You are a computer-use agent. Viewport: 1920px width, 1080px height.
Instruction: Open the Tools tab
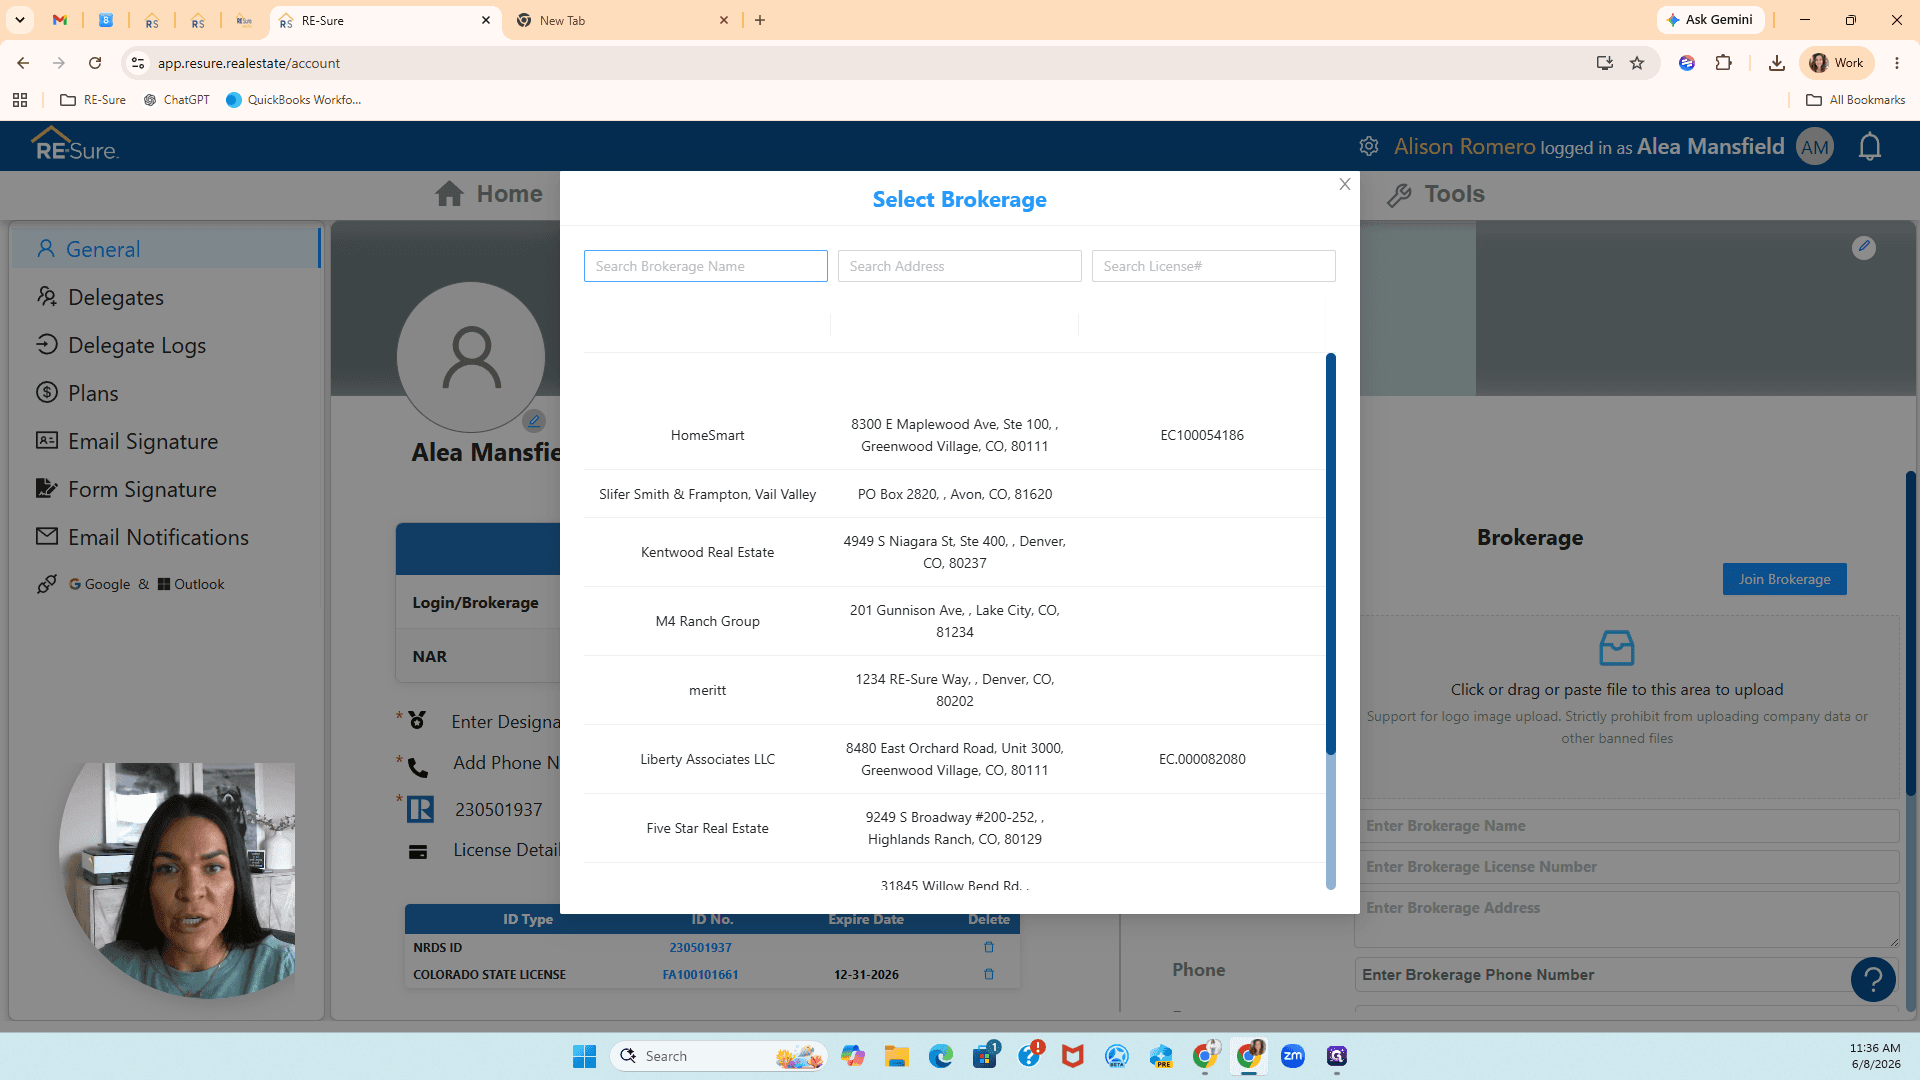(1436, 194)
